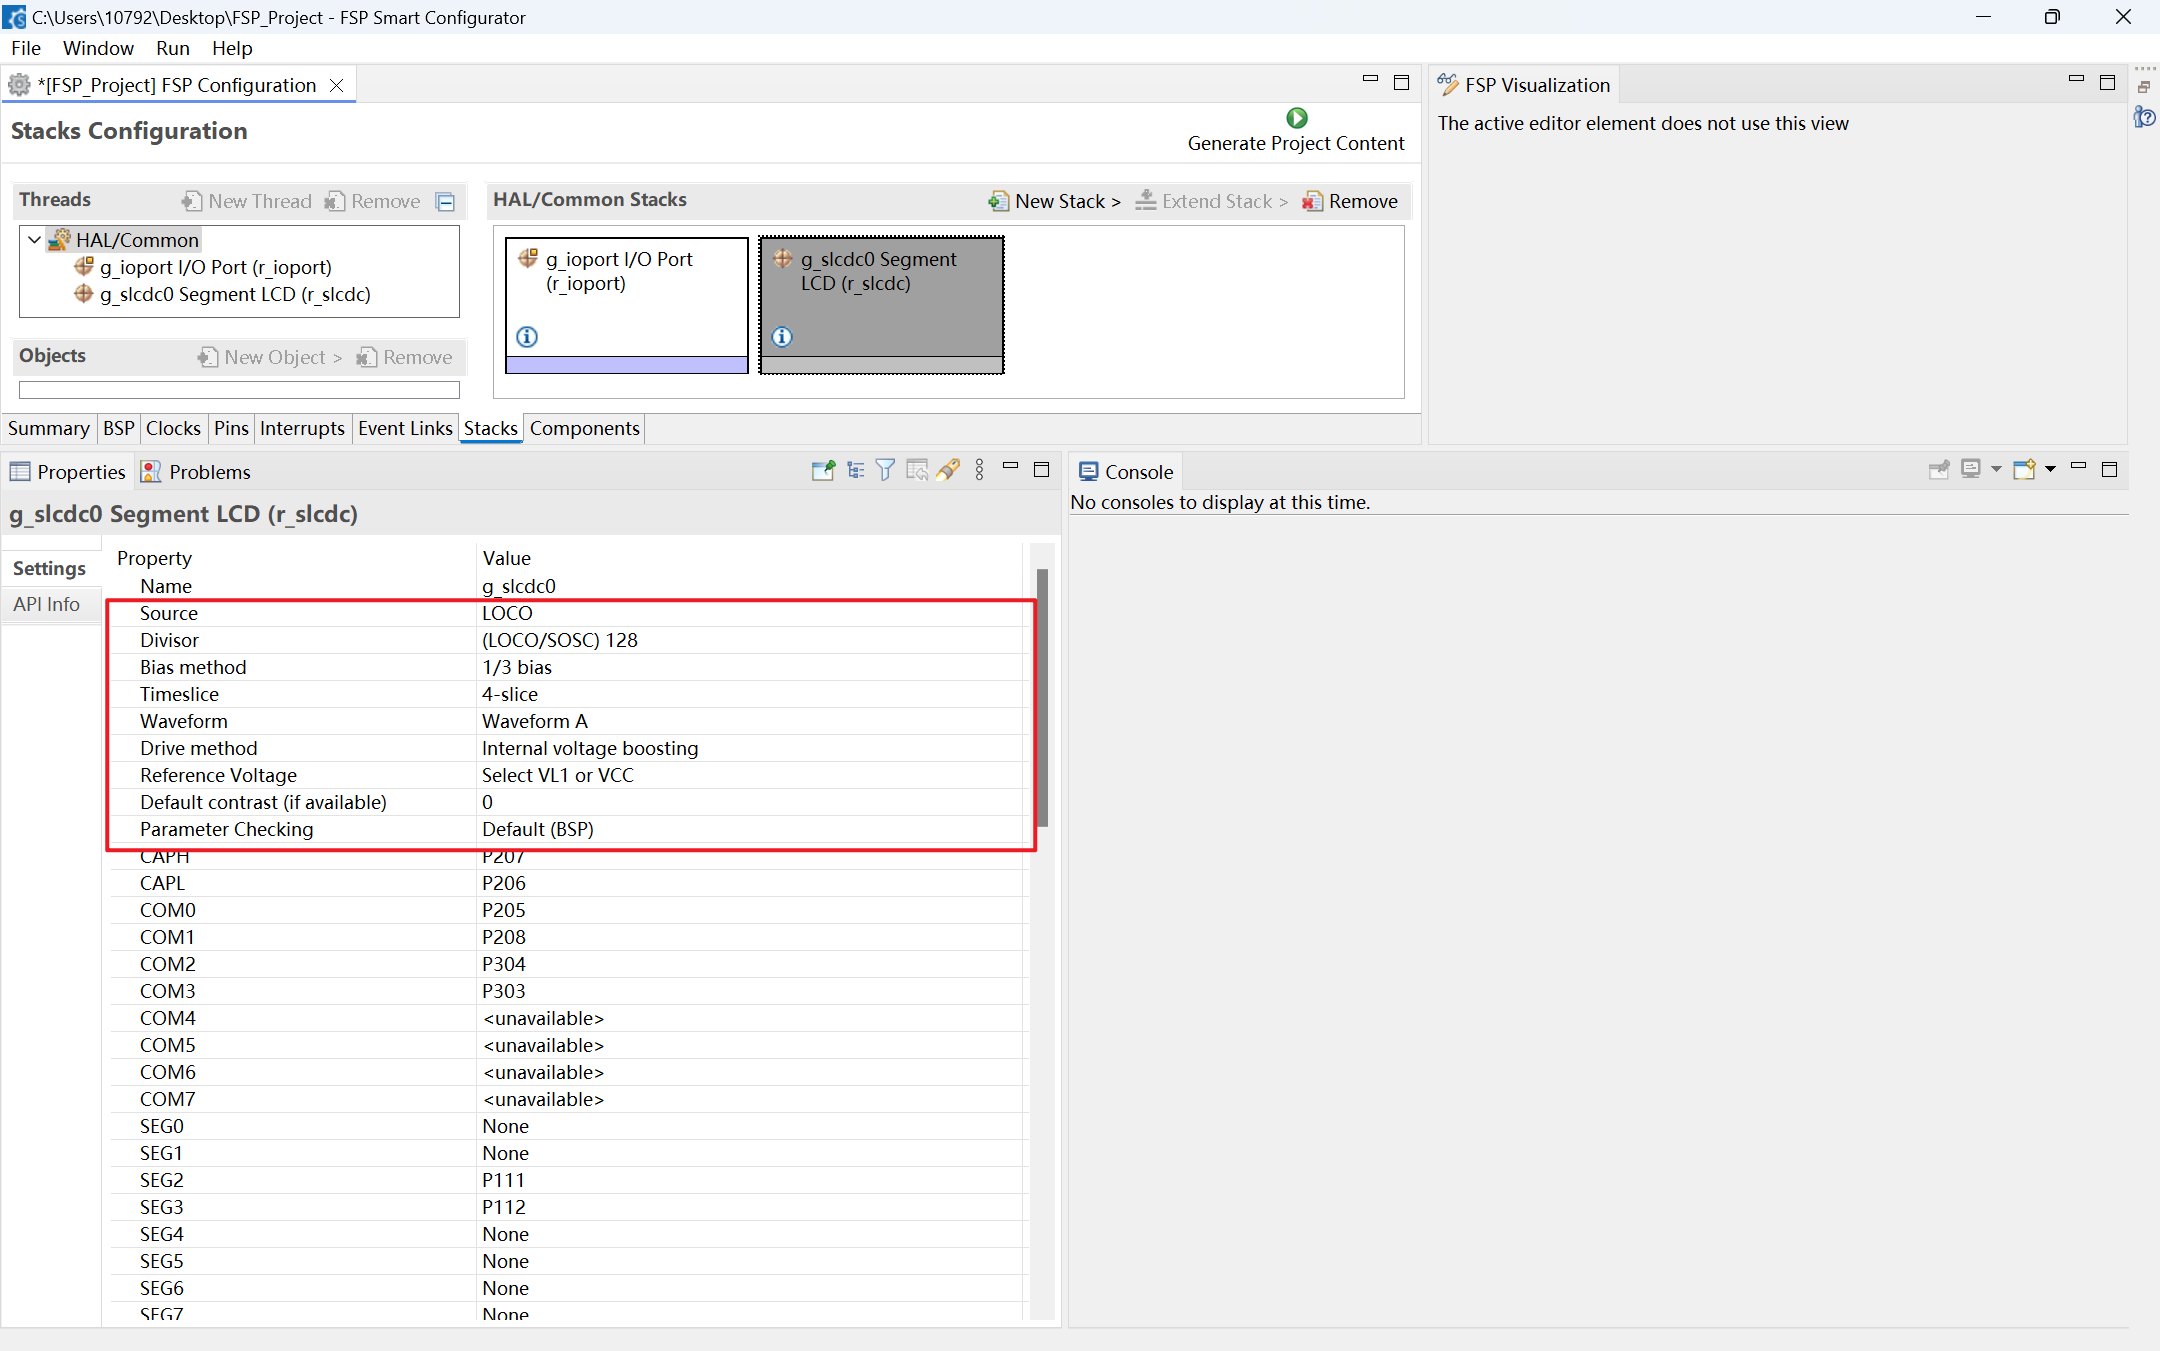This screenshot has width=2160, height=1351.
Task: Click Generate Project Content label
Action: tap(1296, 143)
